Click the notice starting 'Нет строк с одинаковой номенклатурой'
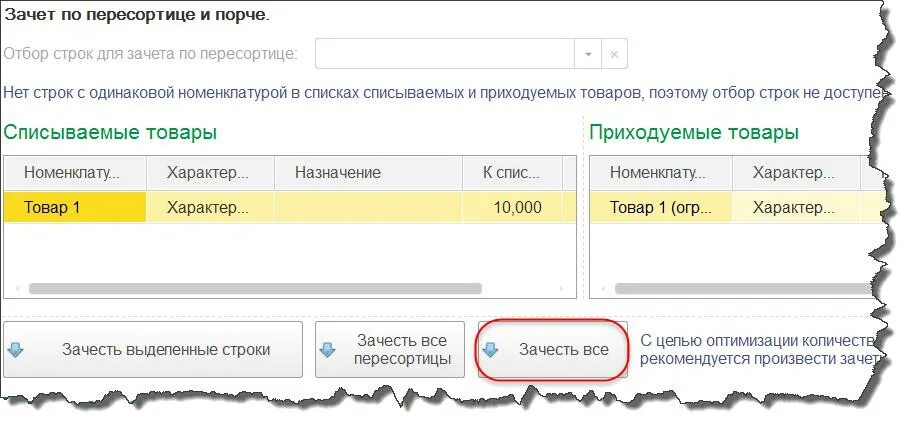Screen dimensions: 914x430 pos(443,93)
